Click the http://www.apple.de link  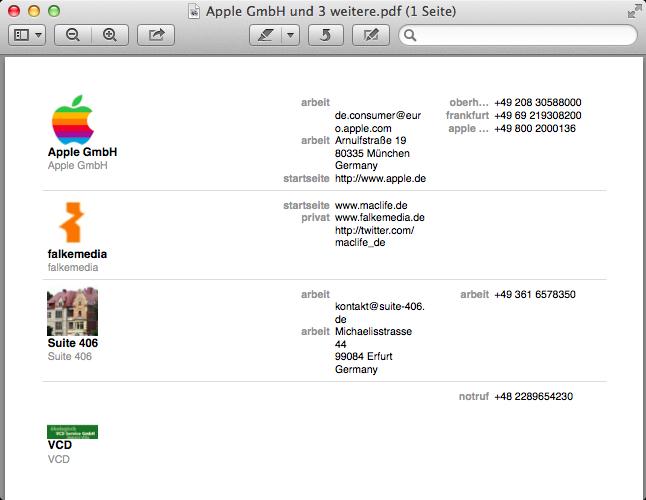point(380,179)
